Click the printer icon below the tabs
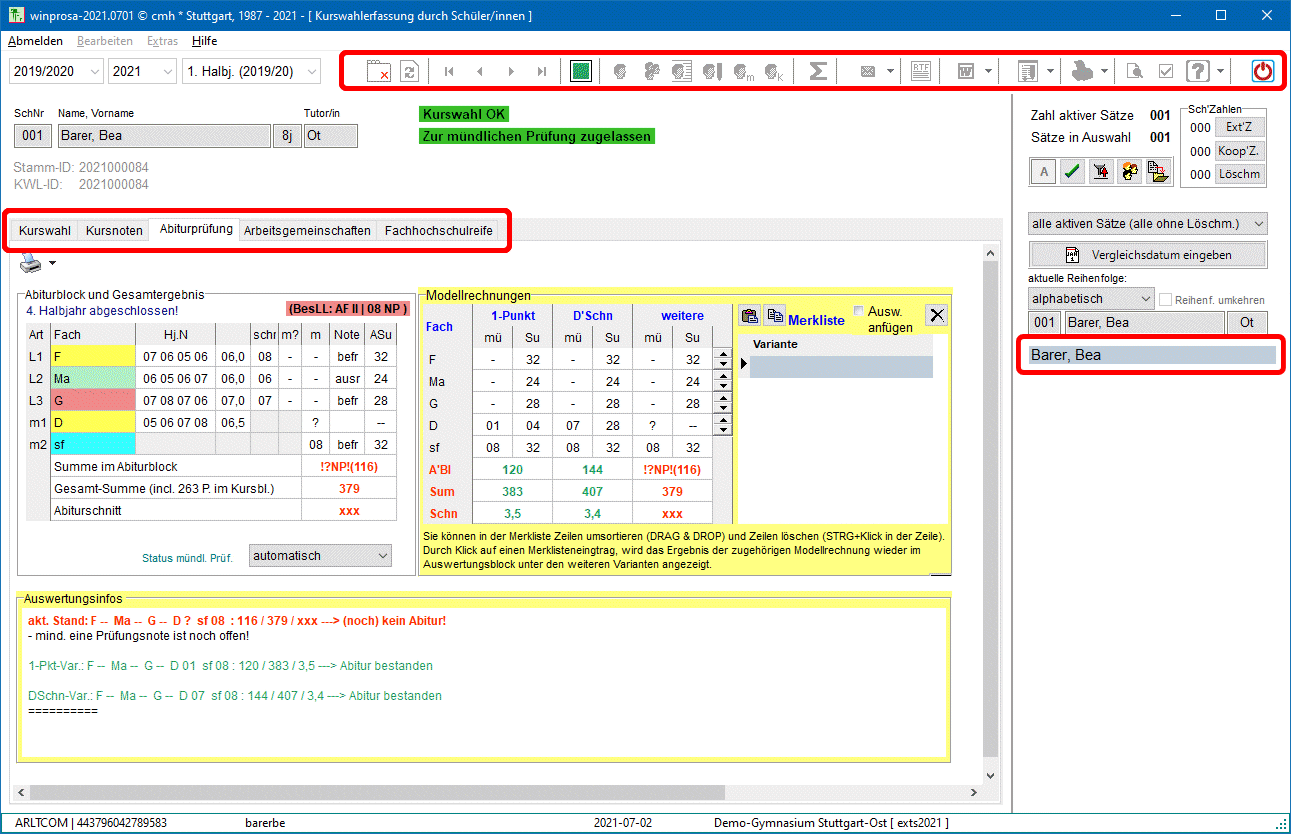The width and height of the screenshot is (1291, 834). (32, 263)
